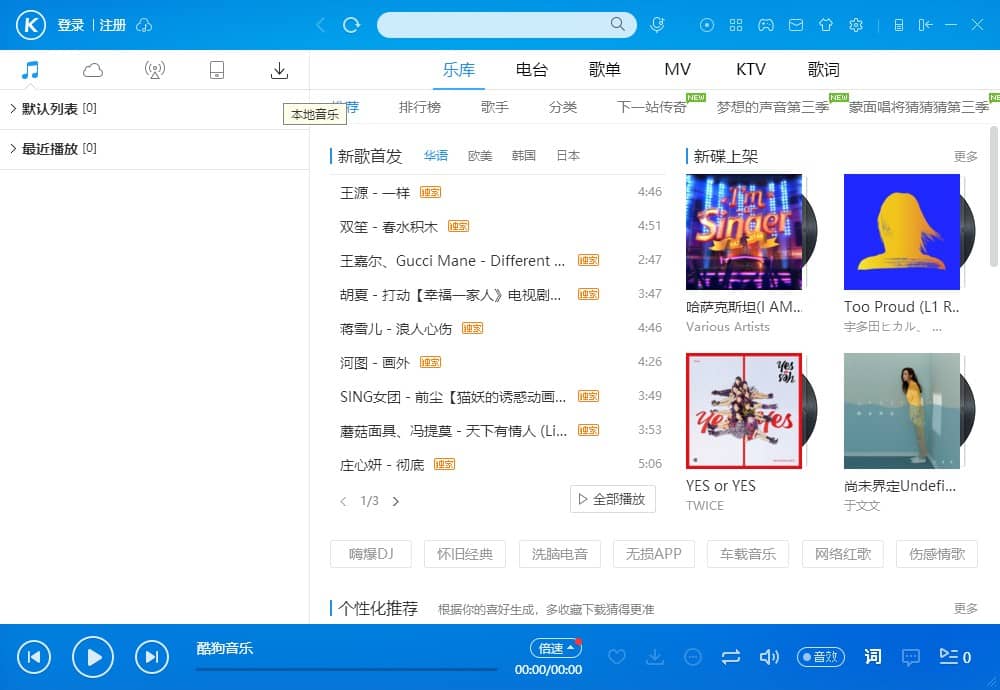This screenshot has width=1000, height=690.
Task: Open the 歌手 sub-tab
Action: [x=495, y=107]
